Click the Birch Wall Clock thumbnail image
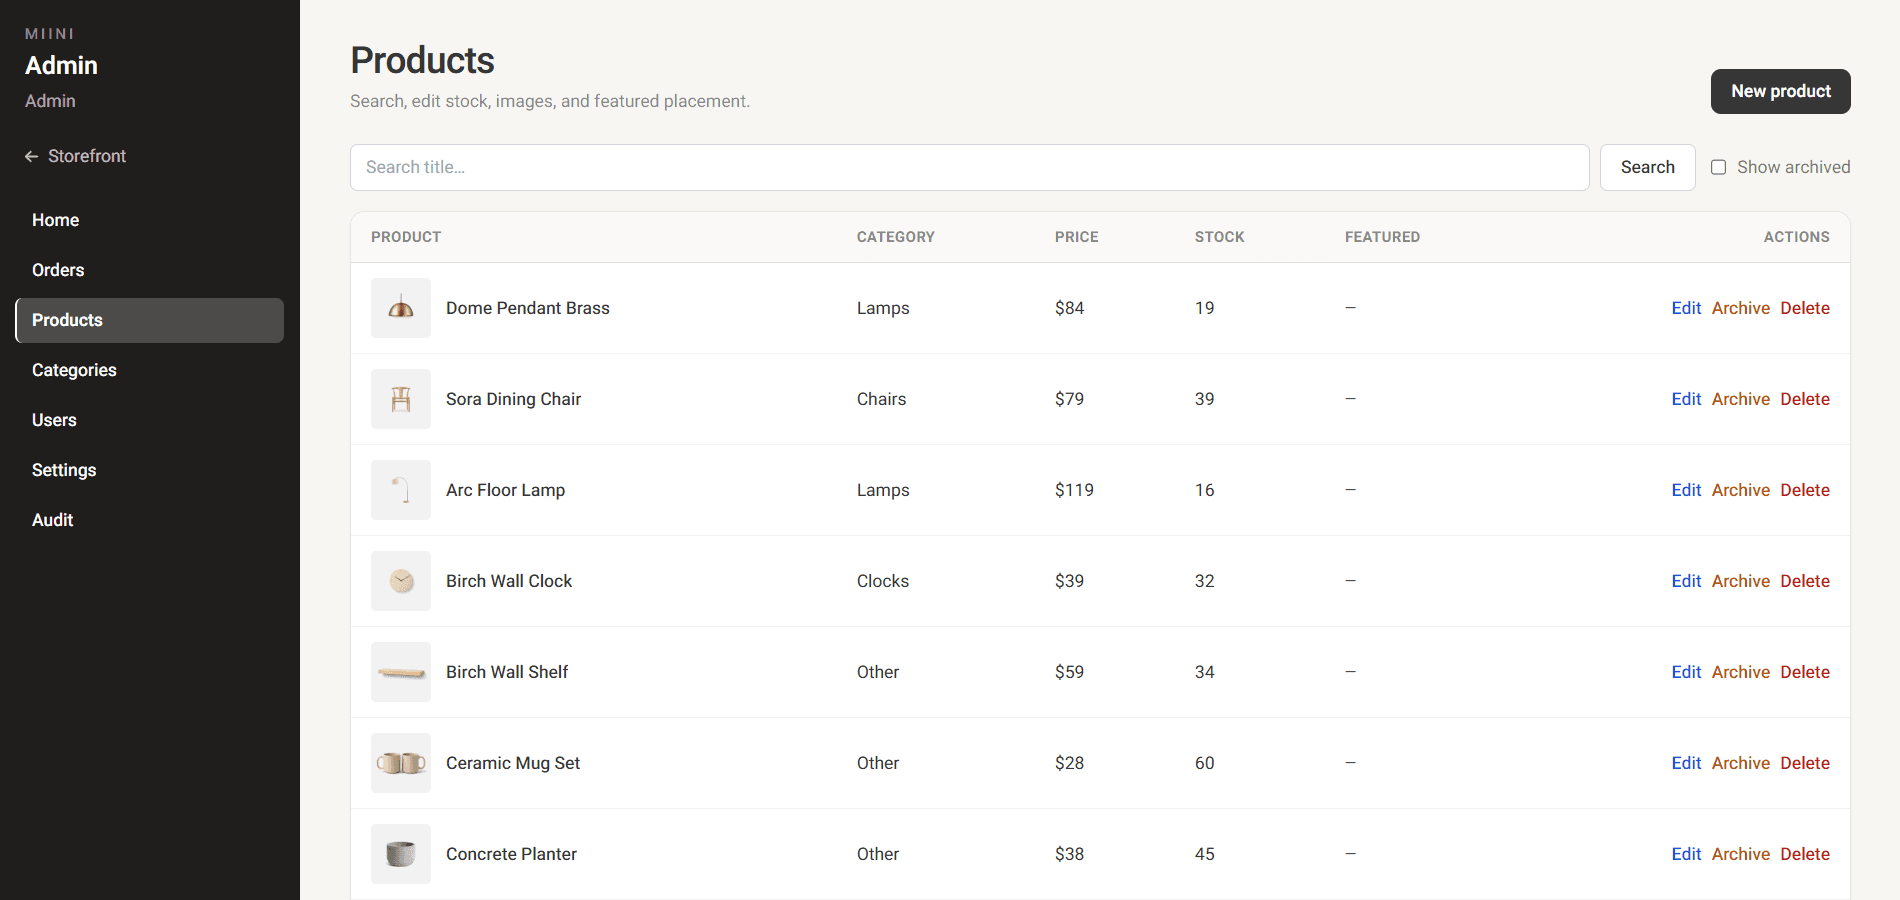The width and height of the screenshot is (1900, 900). [401, 581]
